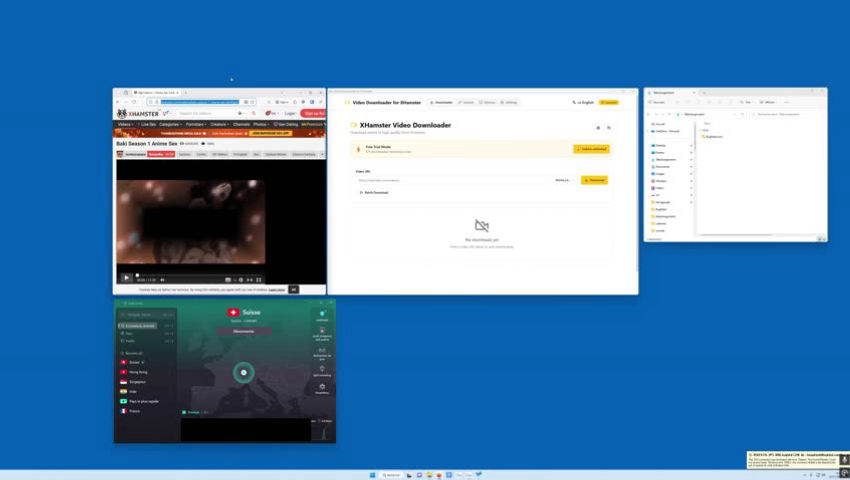Click the Login link on the site

point(290,113)
